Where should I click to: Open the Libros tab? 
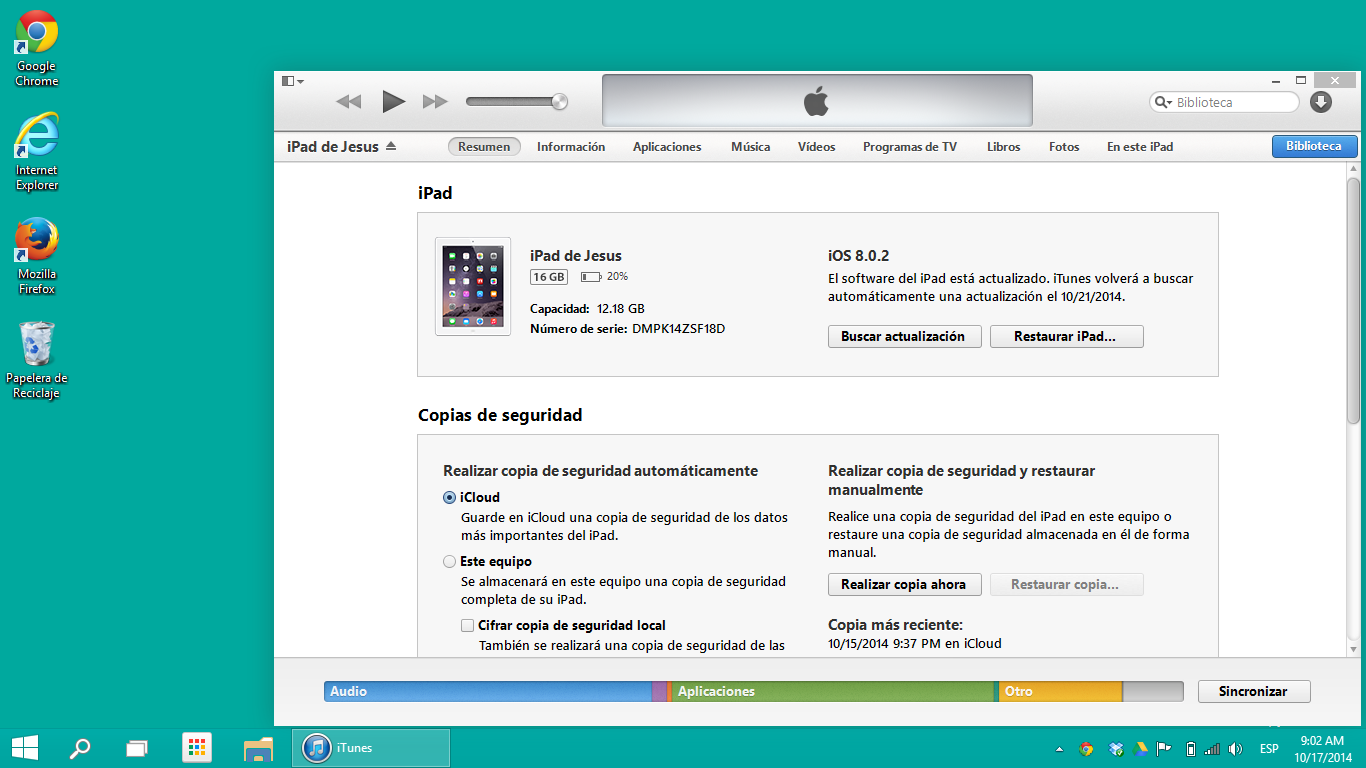[x=1003, y=147]
